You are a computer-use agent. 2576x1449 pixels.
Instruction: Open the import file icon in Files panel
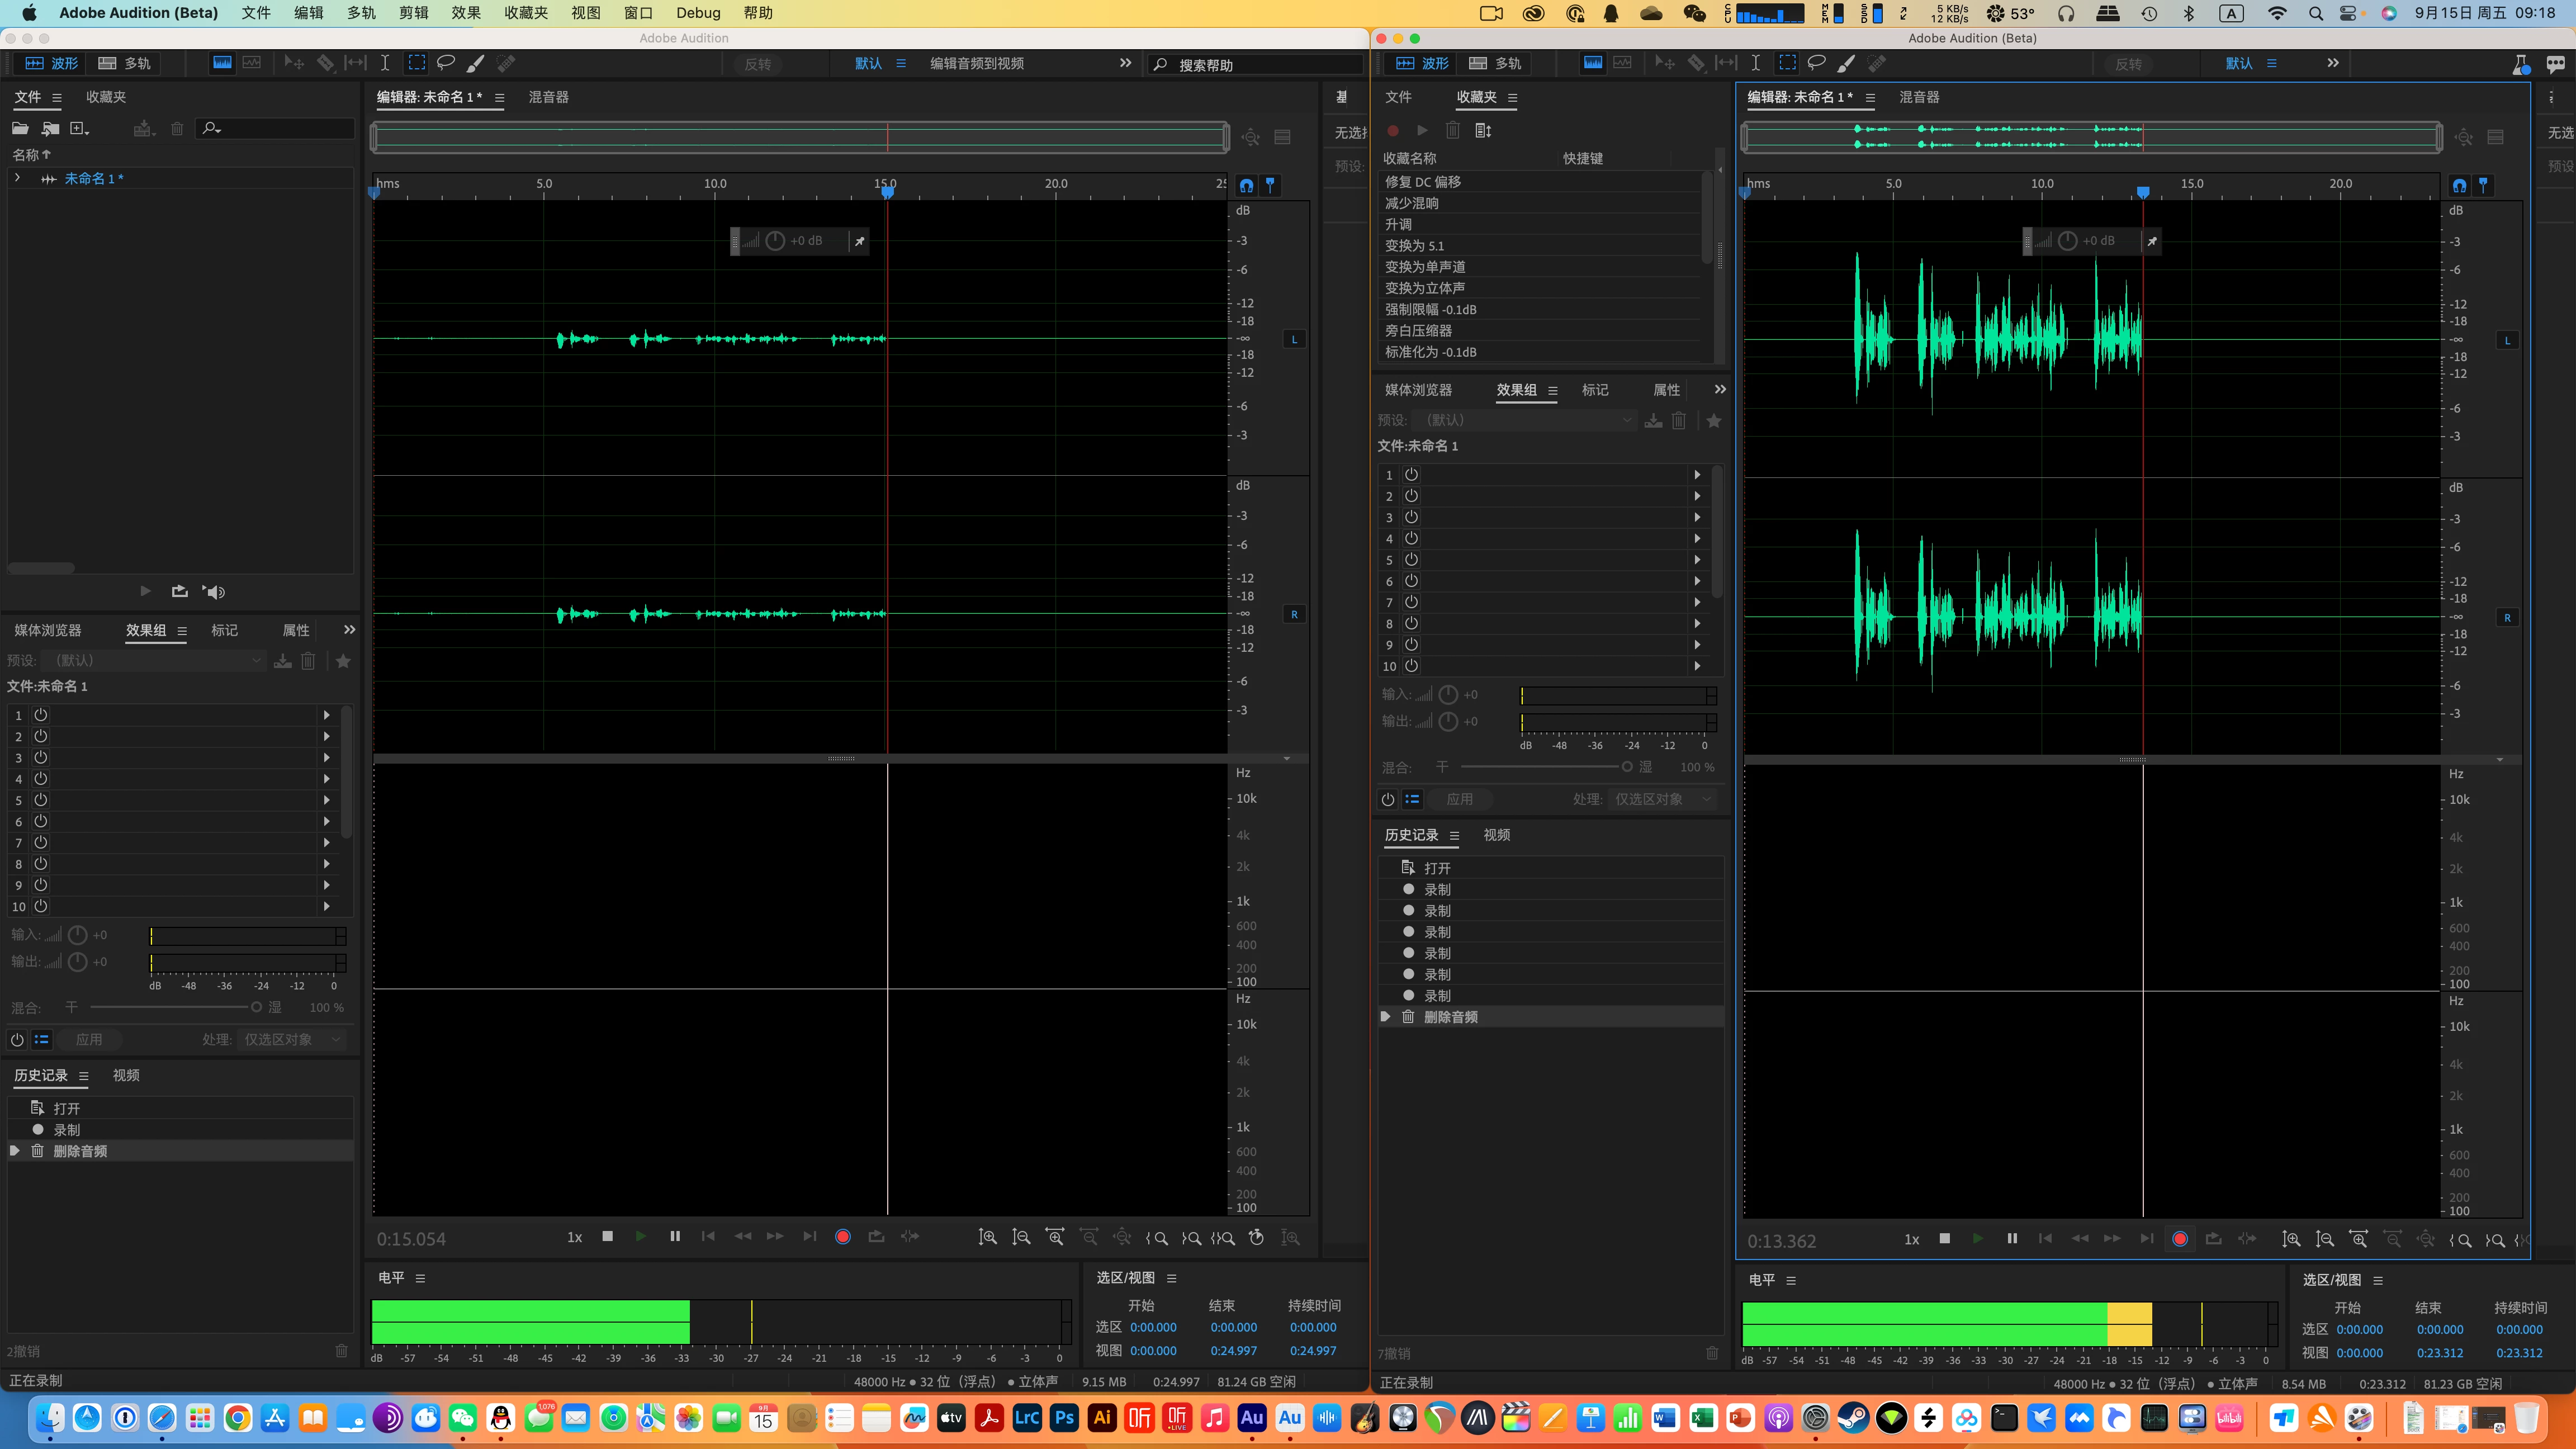tap(50, 128)
